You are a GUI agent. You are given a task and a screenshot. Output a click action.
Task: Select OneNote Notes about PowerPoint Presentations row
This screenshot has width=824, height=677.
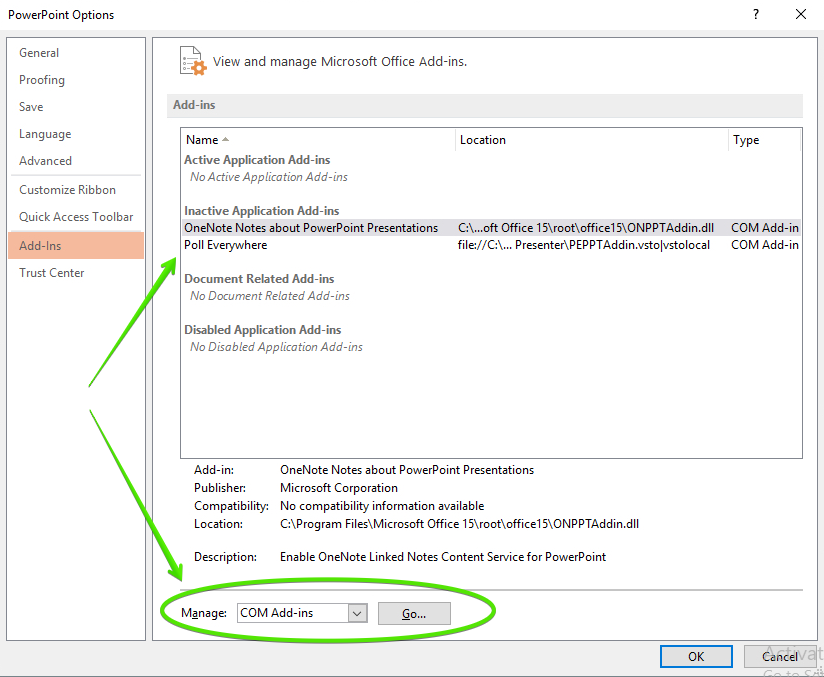[311, 228]
